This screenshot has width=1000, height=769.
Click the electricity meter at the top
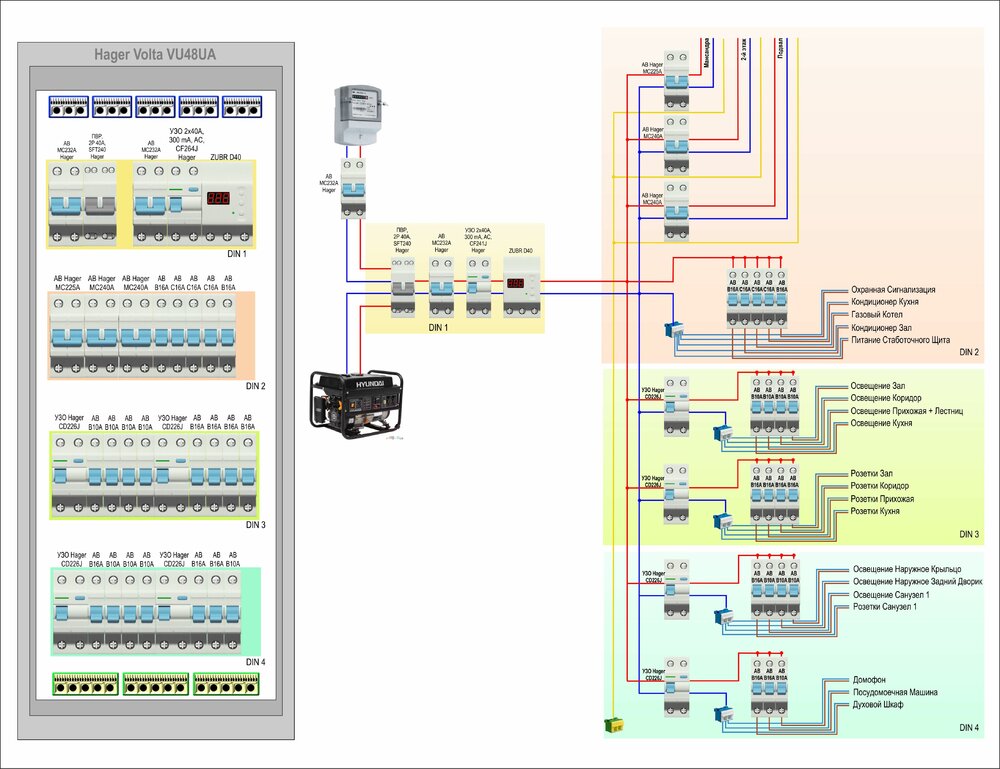pos(358,115)
